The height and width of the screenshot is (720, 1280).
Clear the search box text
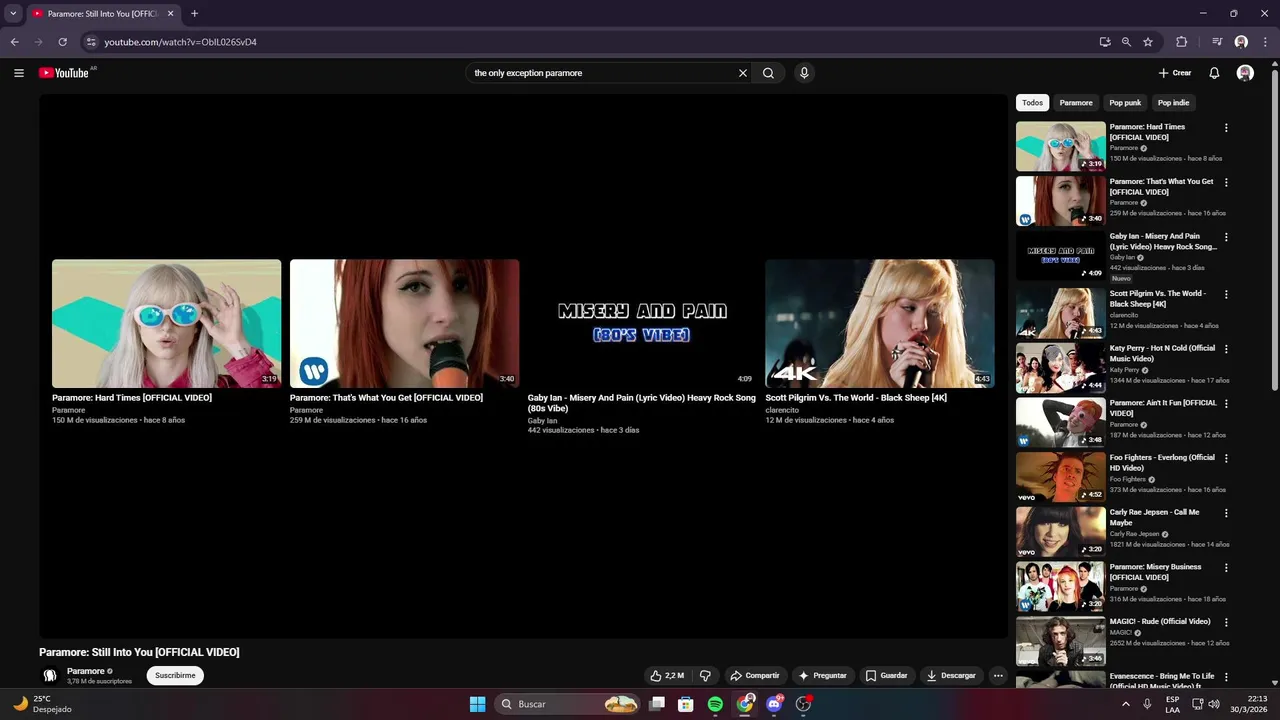click(743, 73)
